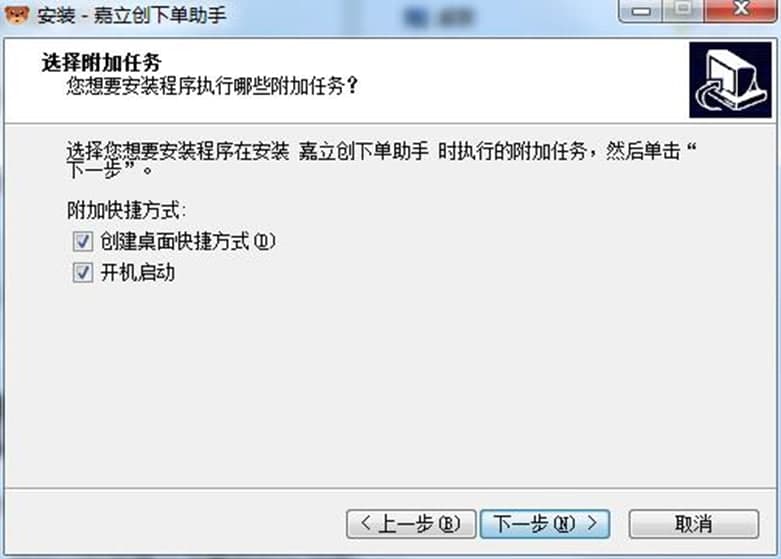781x559 pixels.
Task: Click the left chevron on 上一步 button
Action: [x=366, y=523]
